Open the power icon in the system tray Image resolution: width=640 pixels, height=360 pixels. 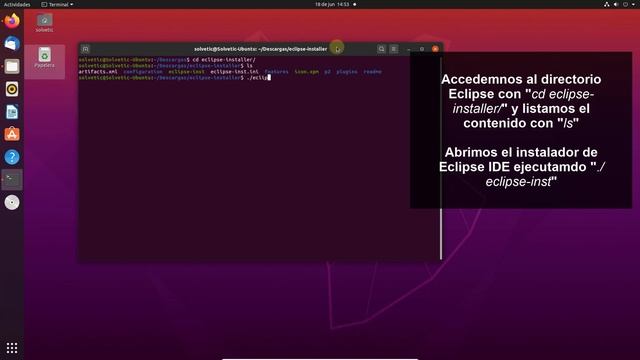pos(625,4)
